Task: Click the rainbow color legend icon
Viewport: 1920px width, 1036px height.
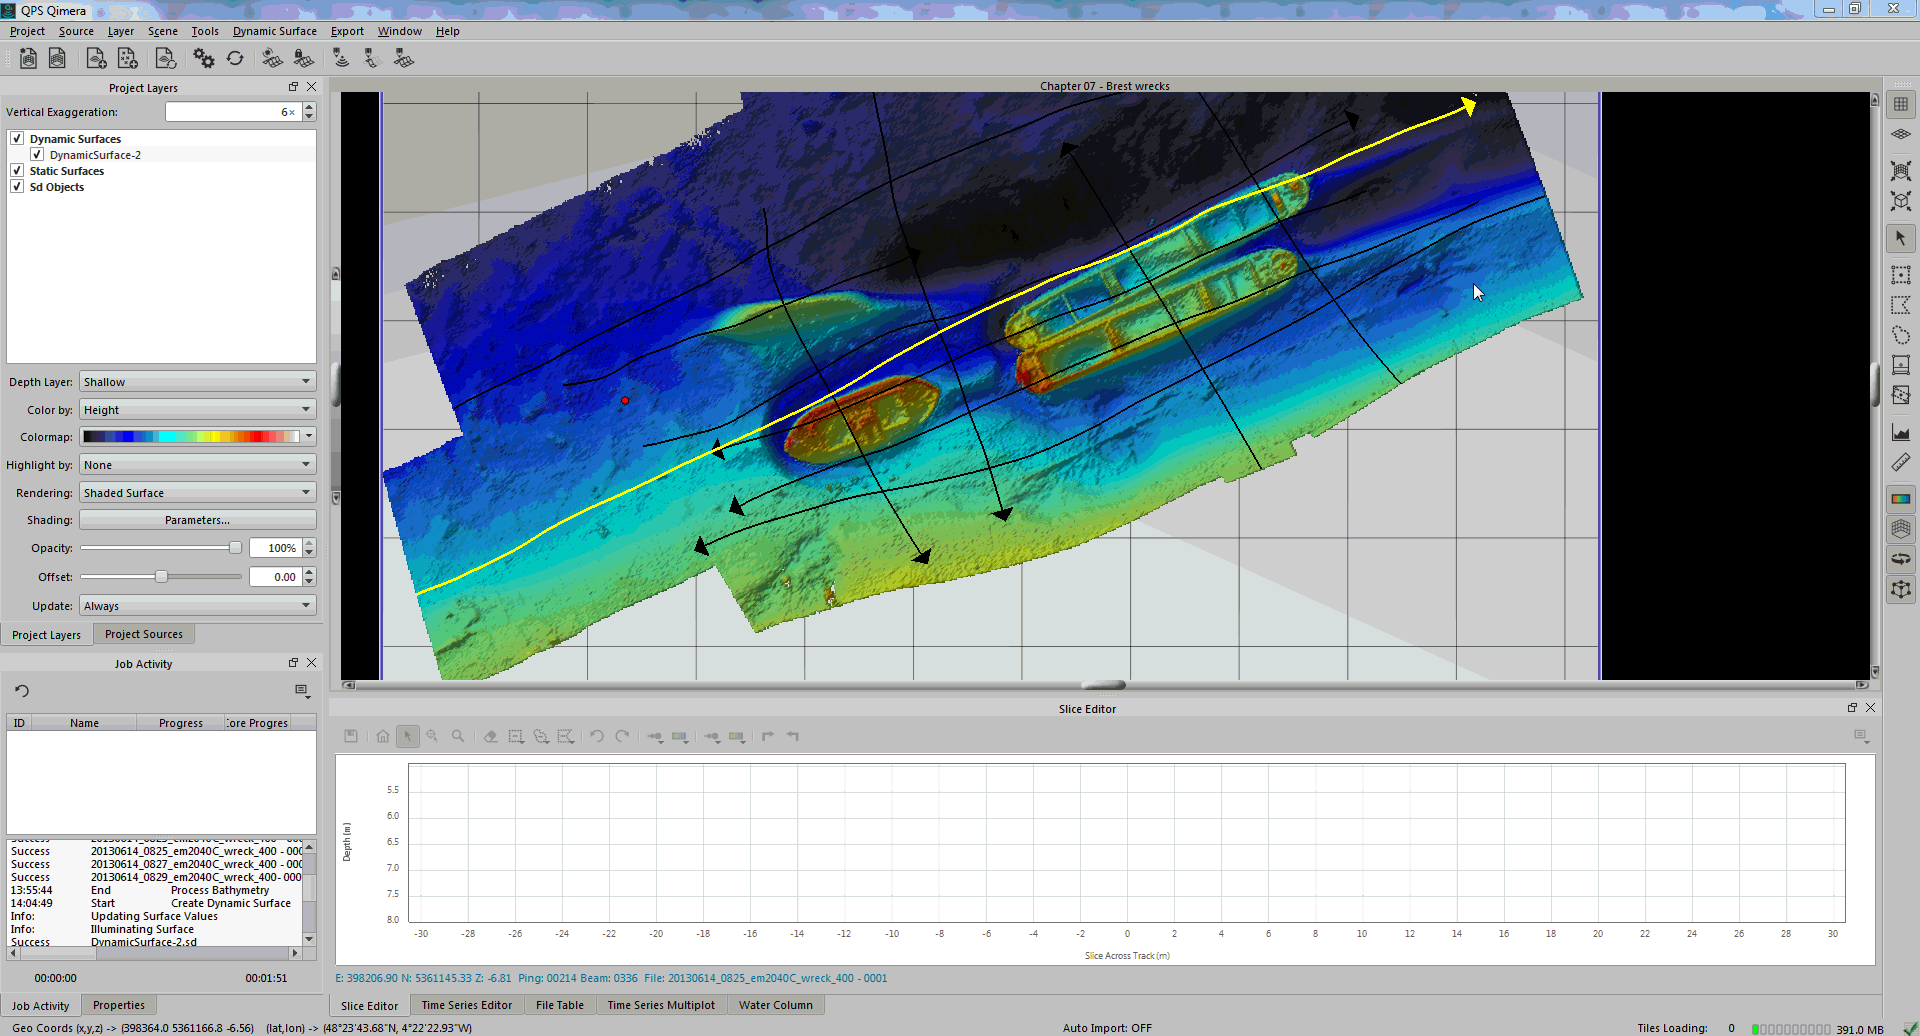Action: 1900,499
